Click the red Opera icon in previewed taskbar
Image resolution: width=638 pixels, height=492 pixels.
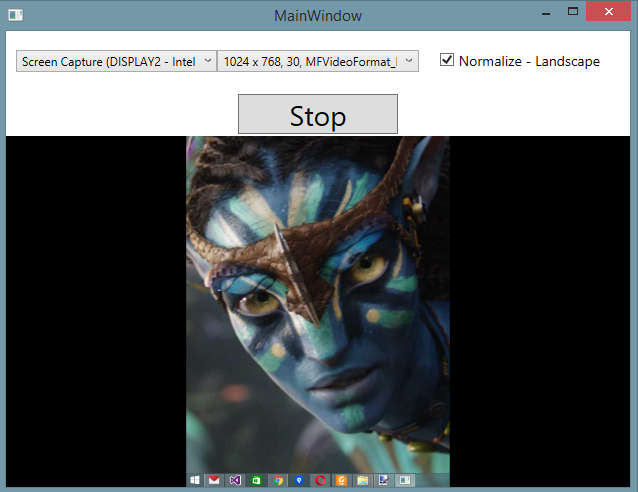tap(320, 480)
